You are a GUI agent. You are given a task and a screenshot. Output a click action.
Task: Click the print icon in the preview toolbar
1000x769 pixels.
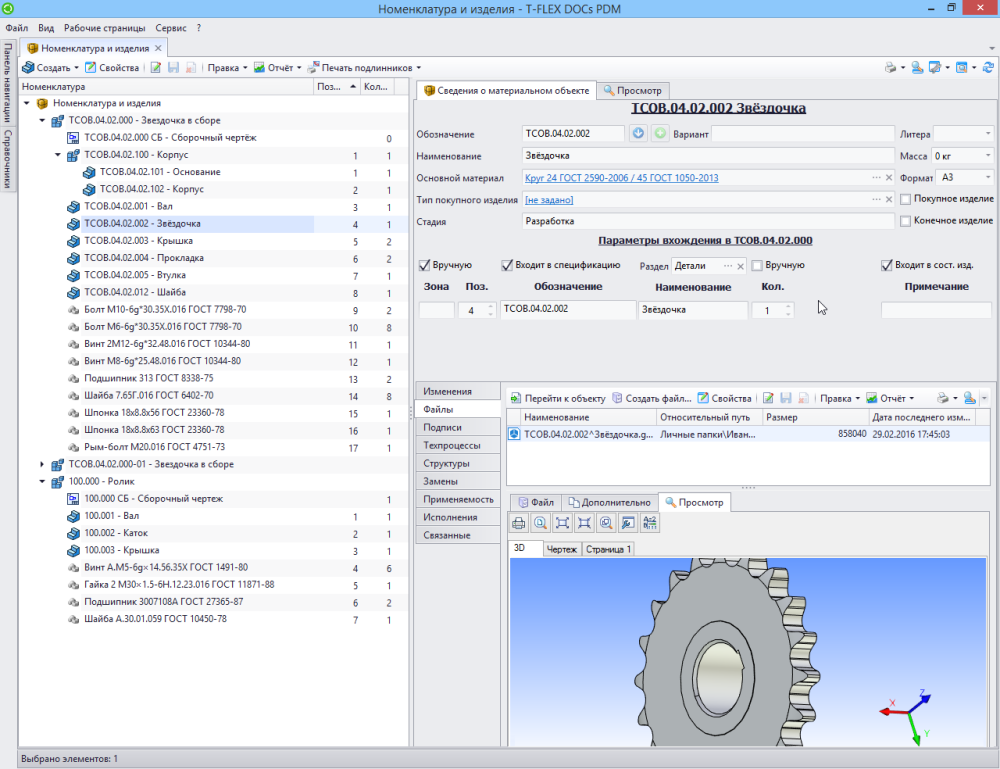tap(519, 523)
